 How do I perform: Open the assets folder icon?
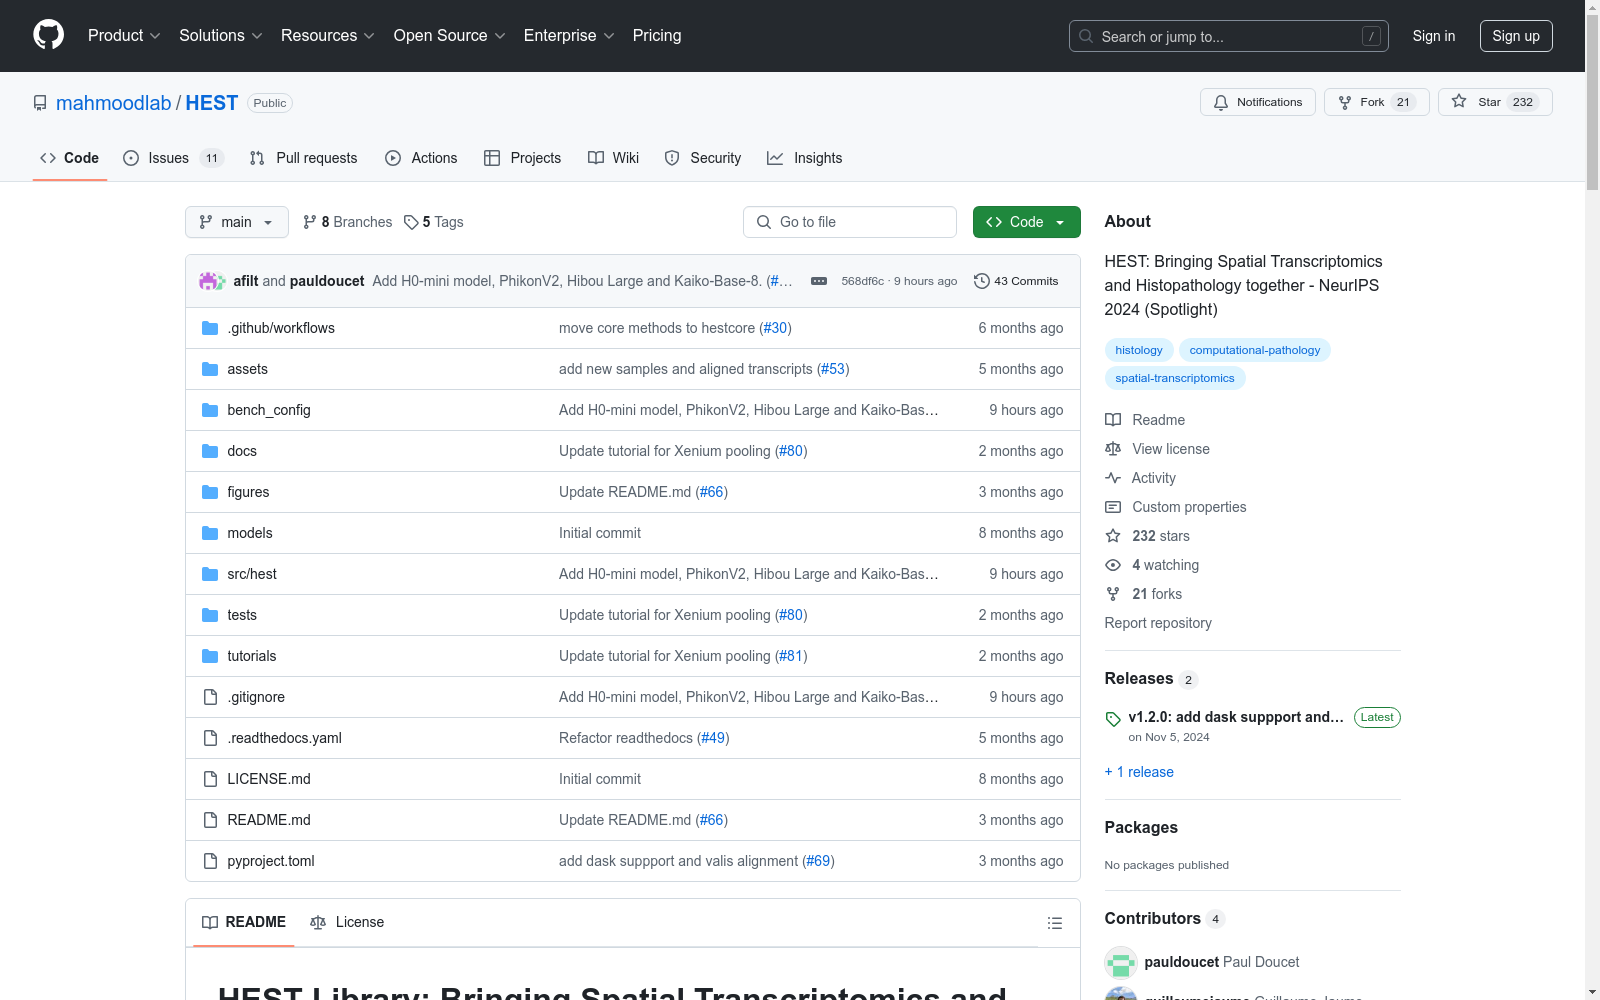[x=210, y=369]
